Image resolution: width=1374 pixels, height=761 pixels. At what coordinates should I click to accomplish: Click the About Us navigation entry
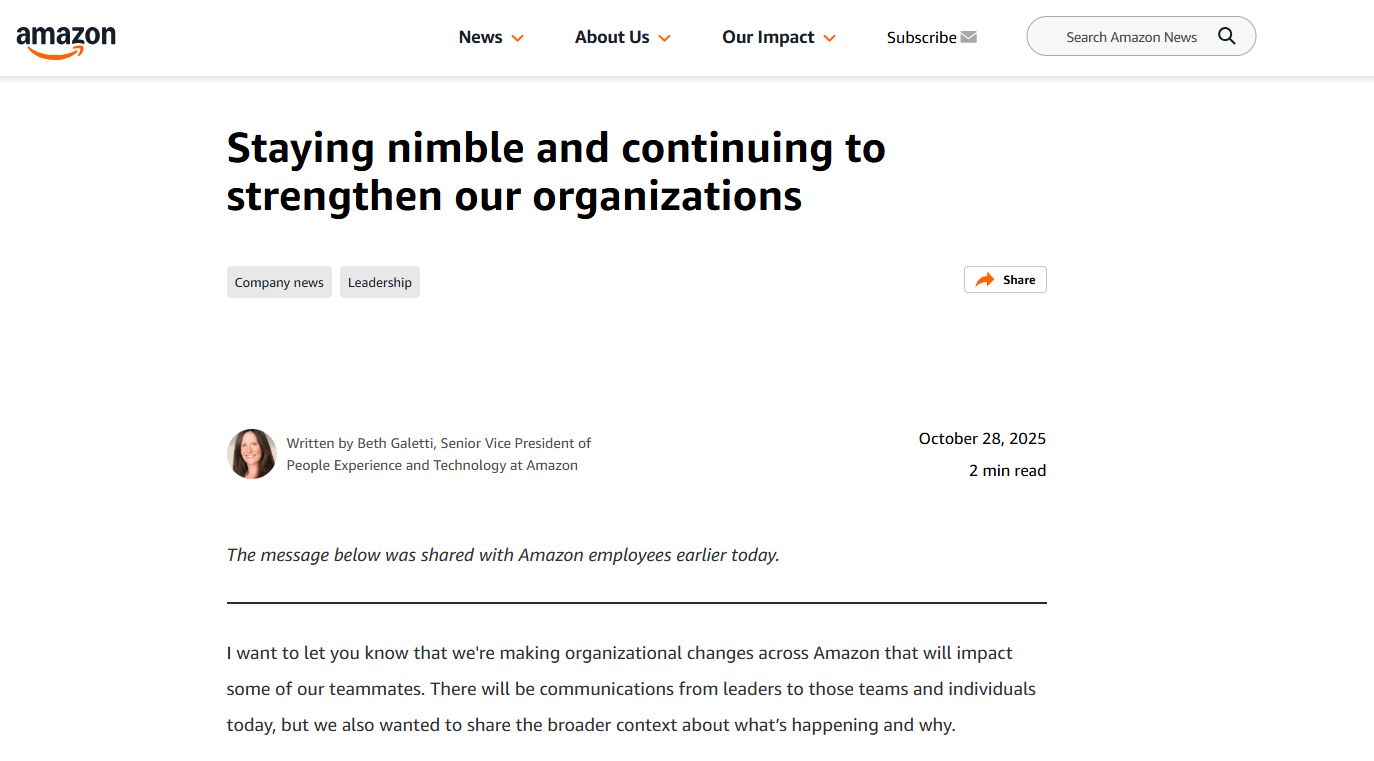(x=612, y=37)
